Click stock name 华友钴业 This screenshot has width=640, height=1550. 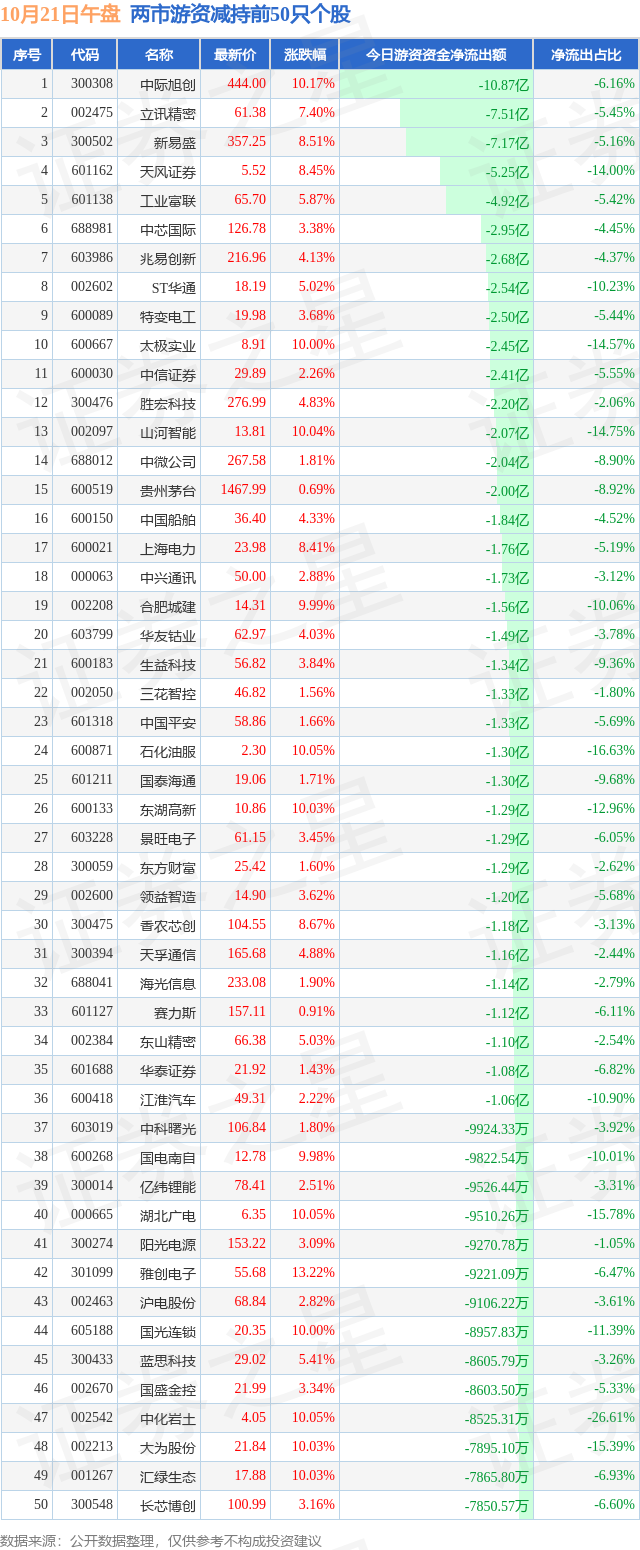click(168, 635)
